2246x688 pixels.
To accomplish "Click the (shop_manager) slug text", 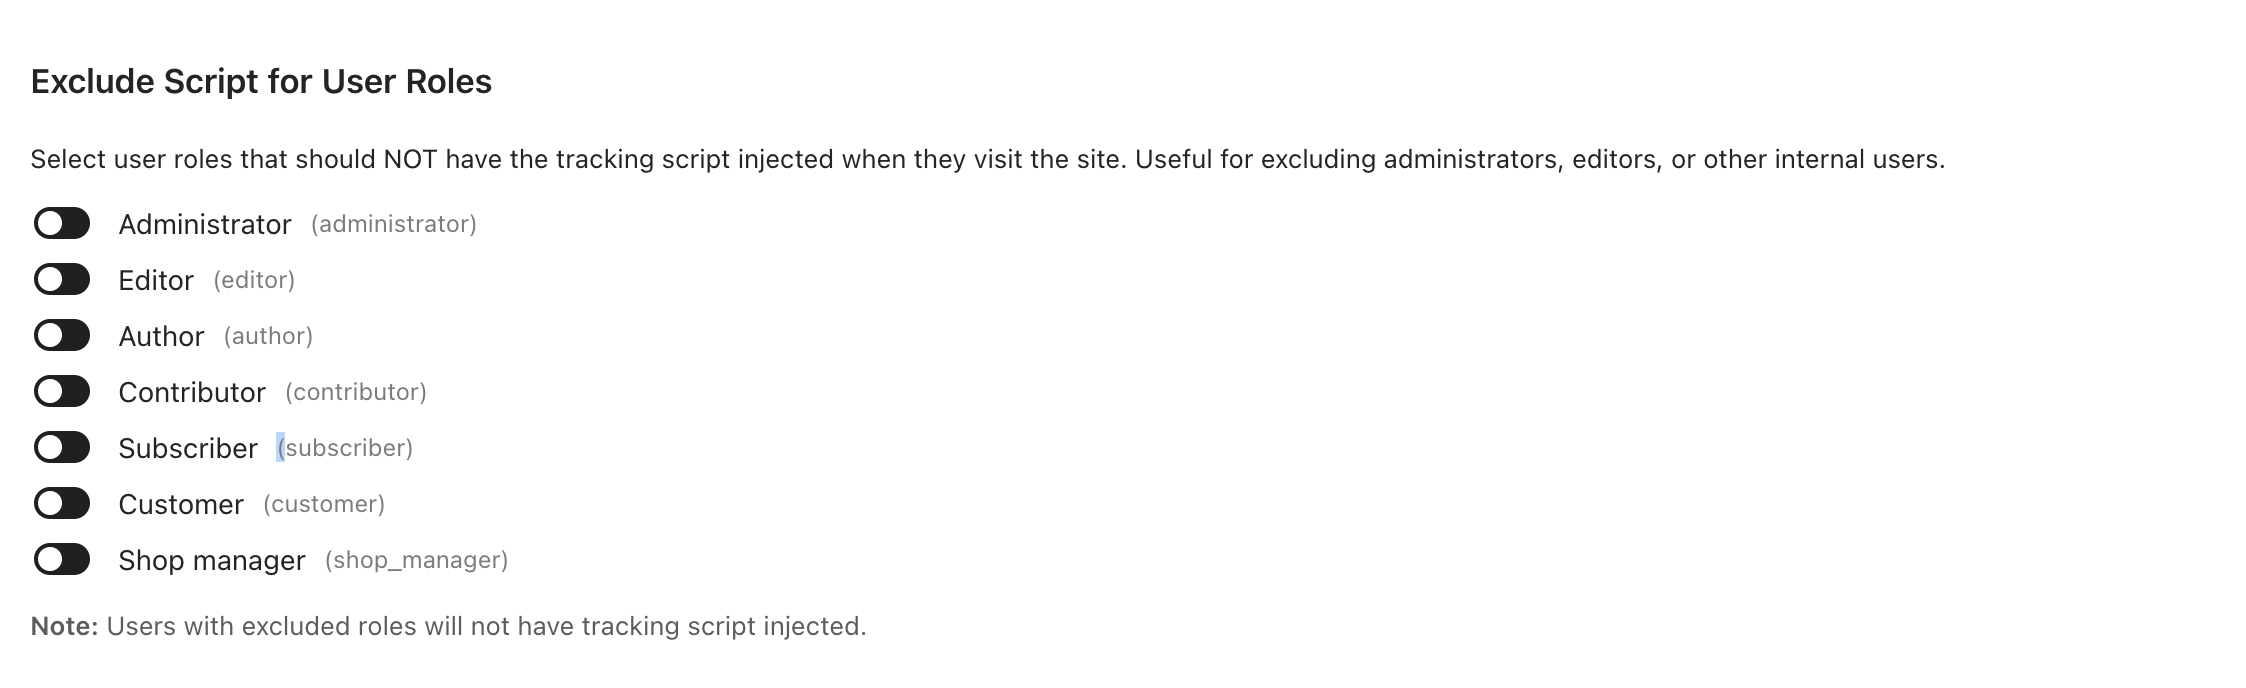I will tap(416, 560).
